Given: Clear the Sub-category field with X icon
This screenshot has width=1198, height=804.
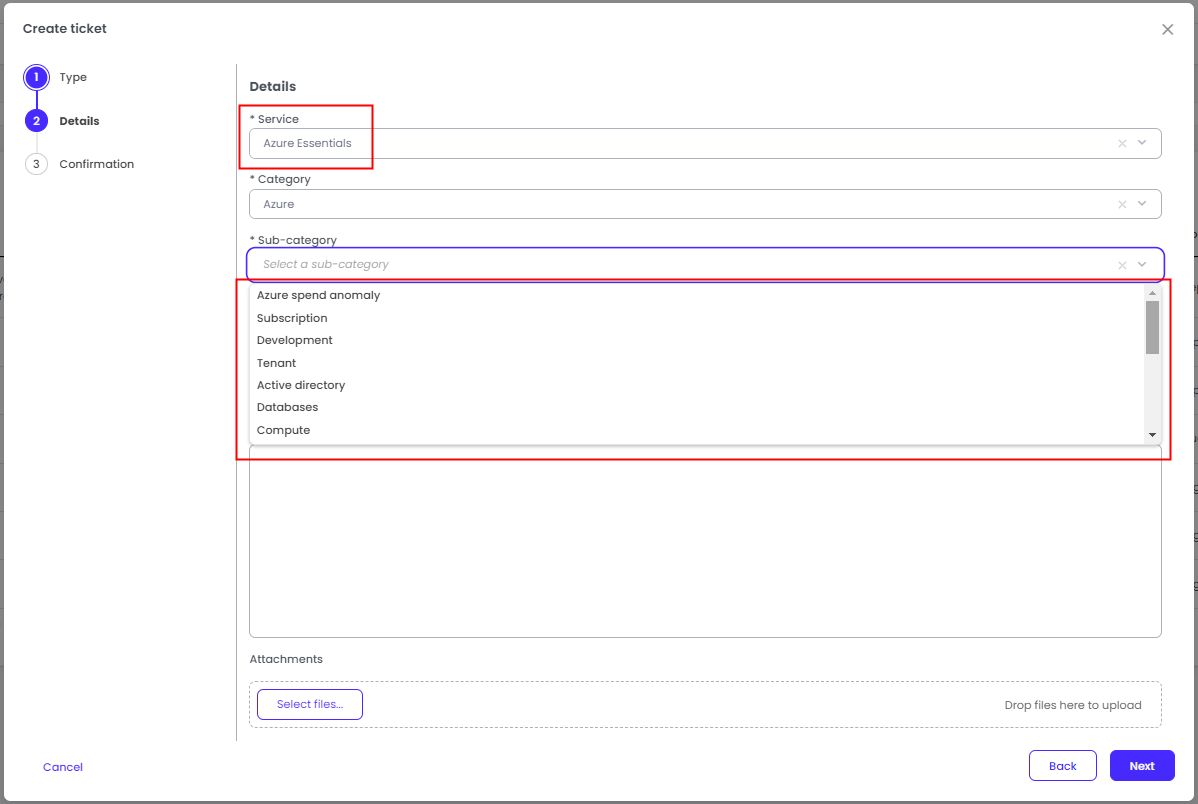Looking at the screenshot, I should click(1122, 265).
